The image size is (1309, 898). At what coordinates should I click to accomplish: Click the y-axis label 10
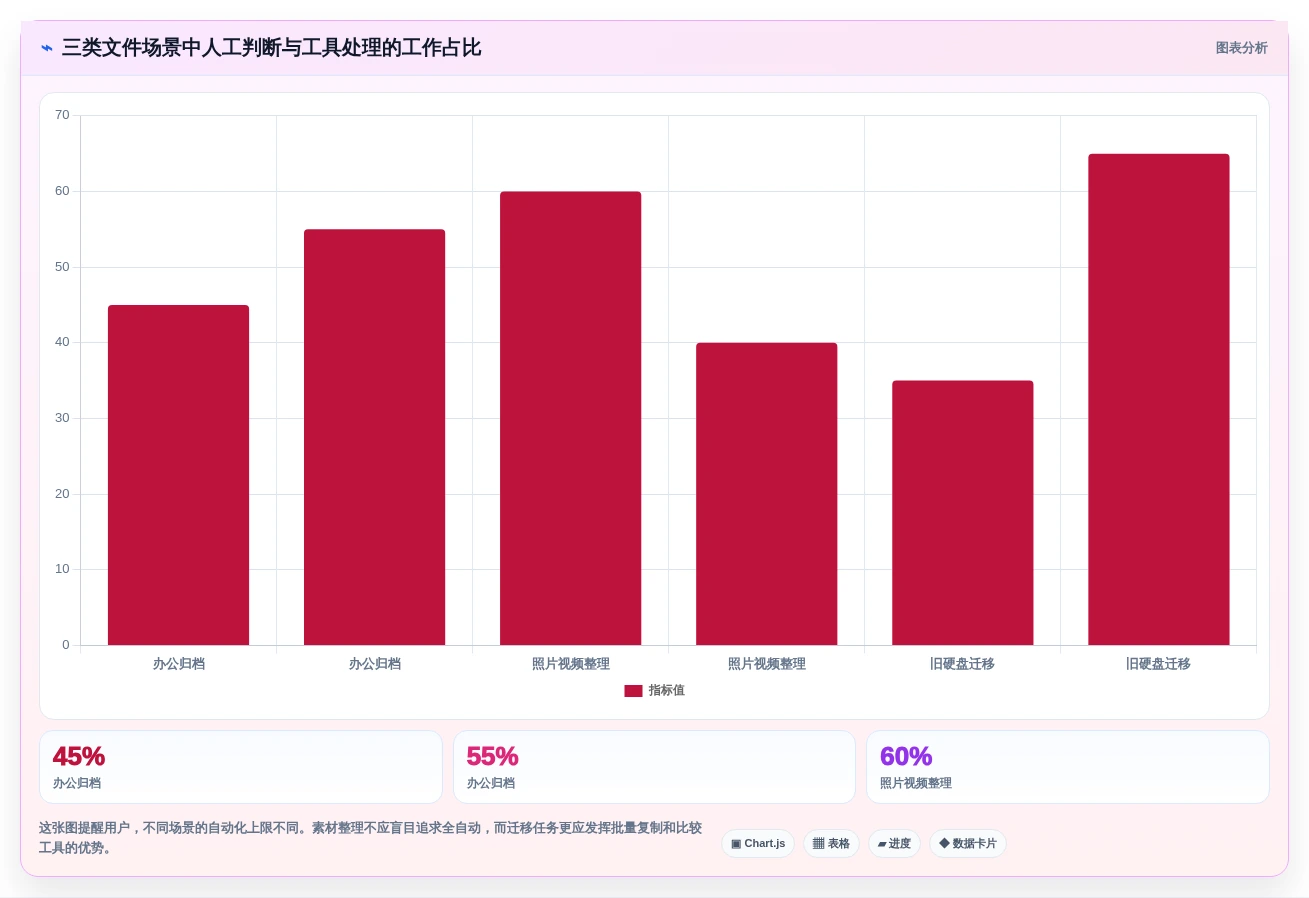[62, 569]
